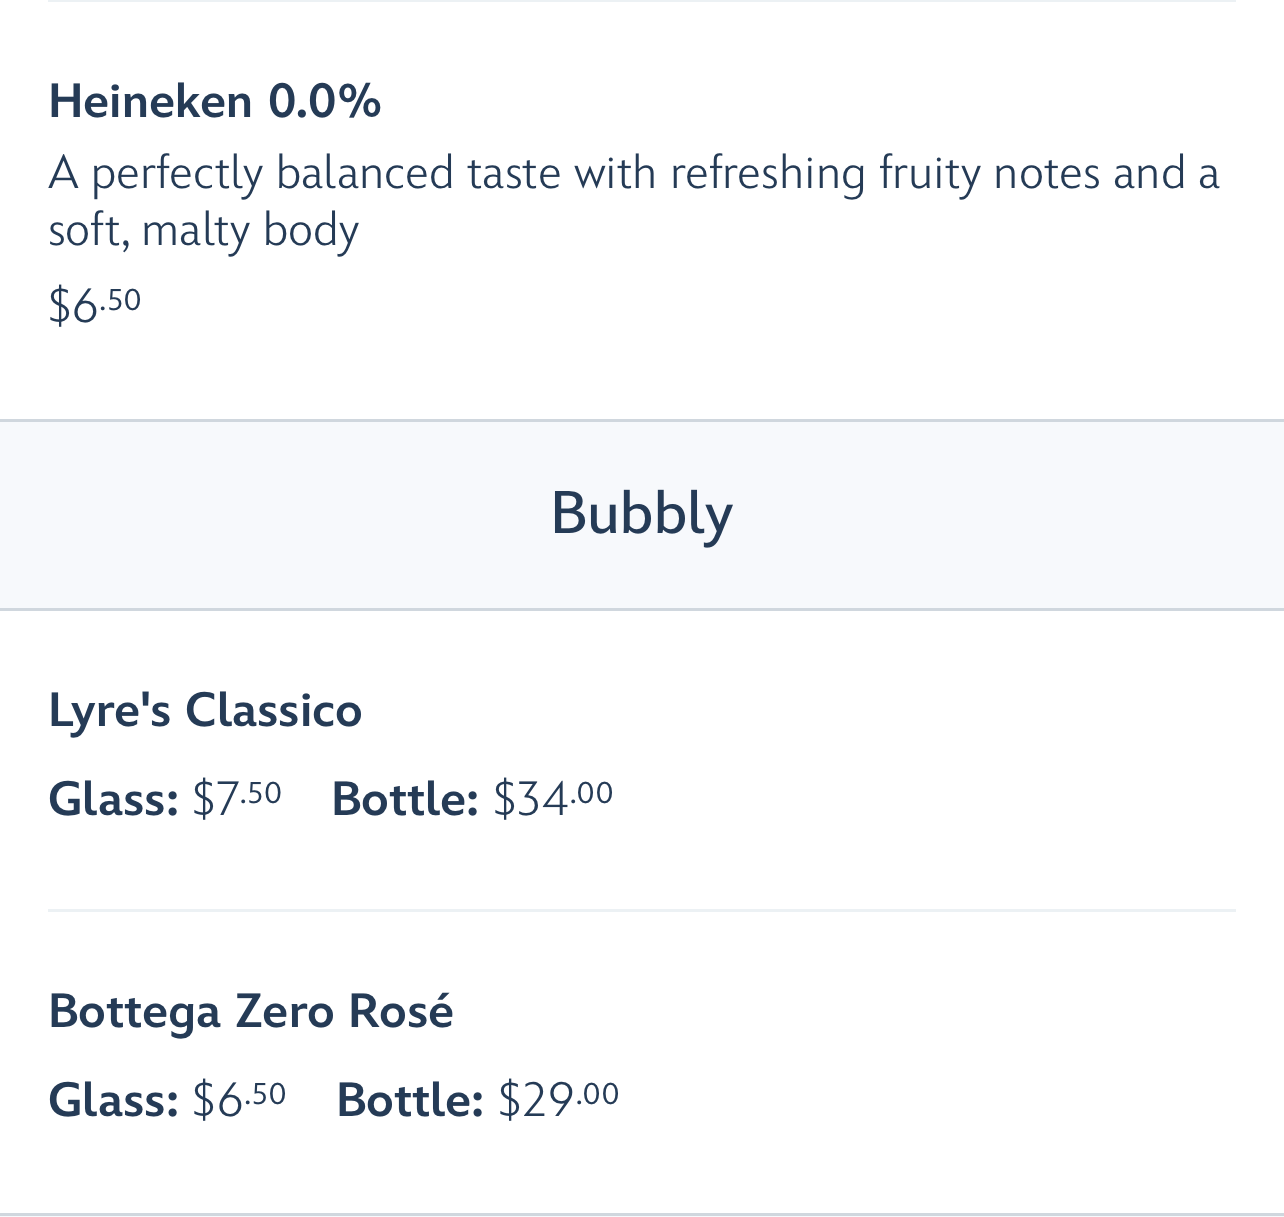Open the Lyre's Classico item
Image resolution: width=1284 pixels, height=1217 pixels.
tap(205, 711)
